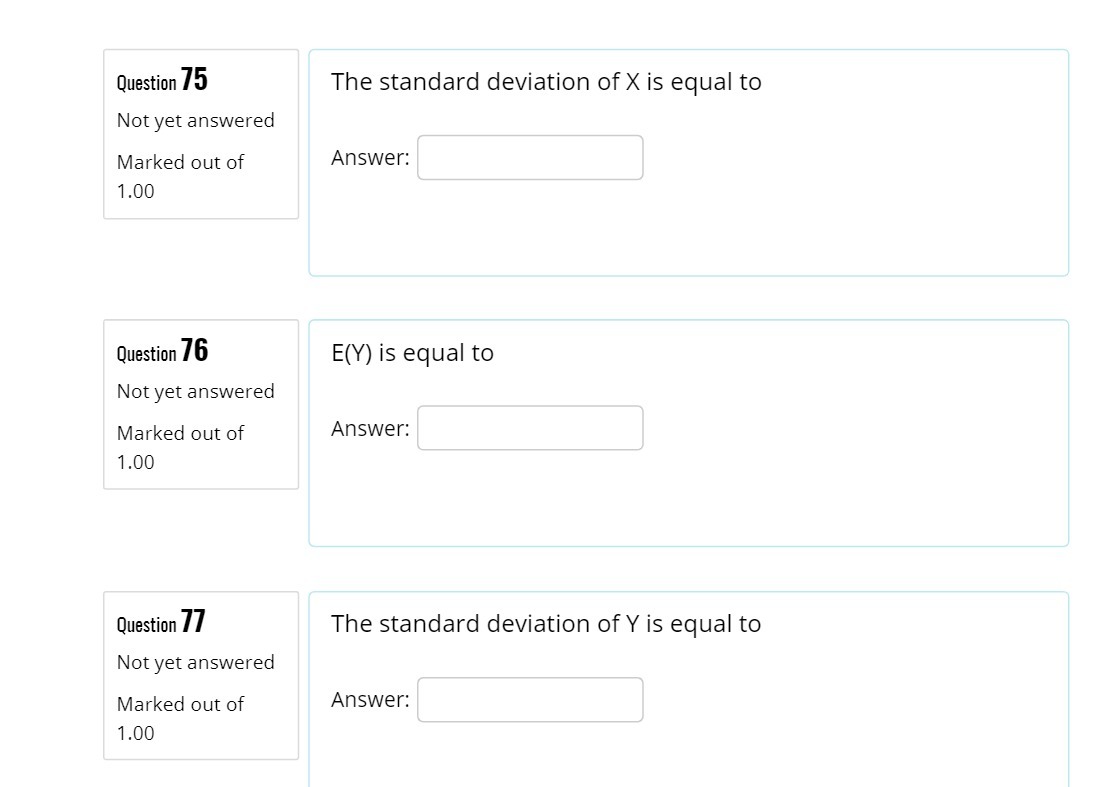This screenshot has width=1104, height=787.
Task: Click the "standard deviation of Y" question text
Action: click(546, 624)
